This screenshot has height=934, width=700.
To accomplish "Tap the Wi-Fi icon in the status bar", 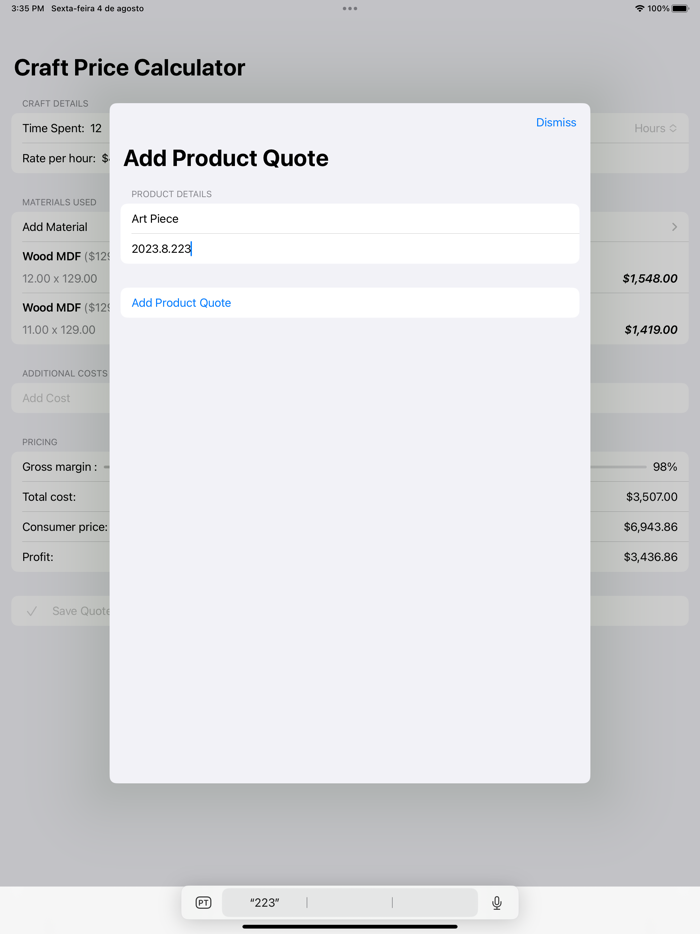I will pos(638,8).
